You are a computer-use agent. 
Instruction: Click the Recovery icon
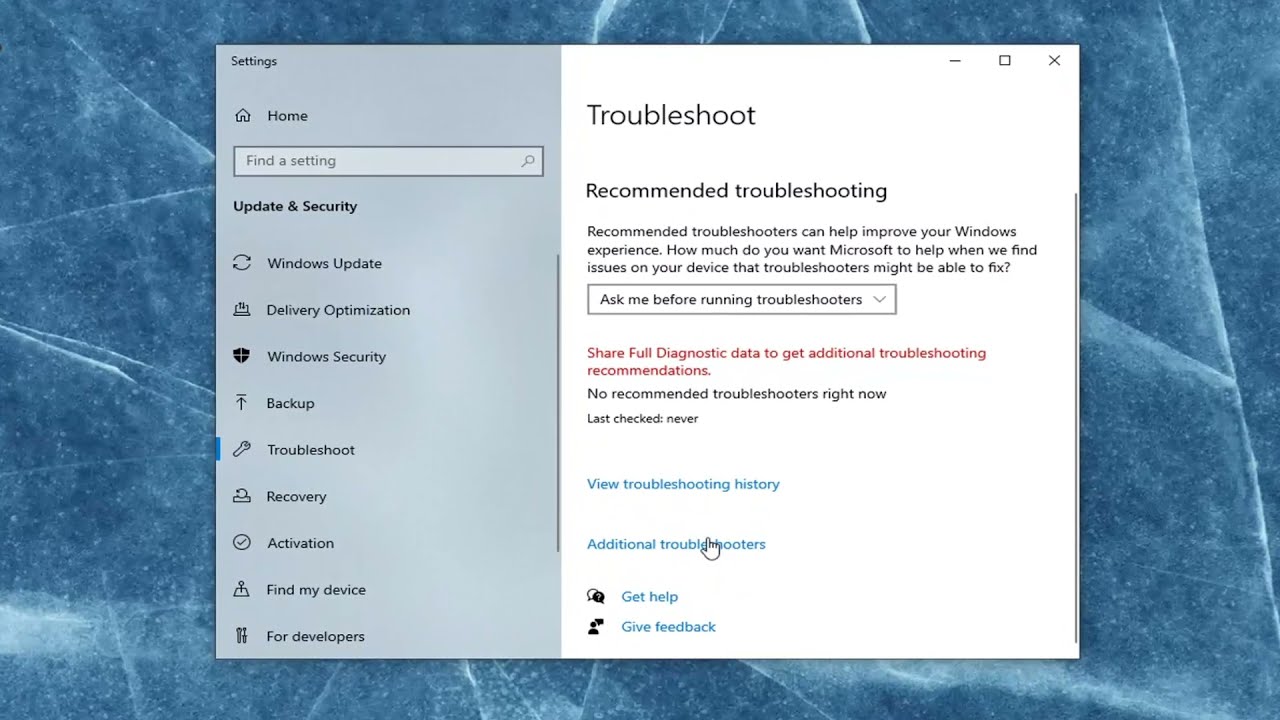tap(242, 496)
